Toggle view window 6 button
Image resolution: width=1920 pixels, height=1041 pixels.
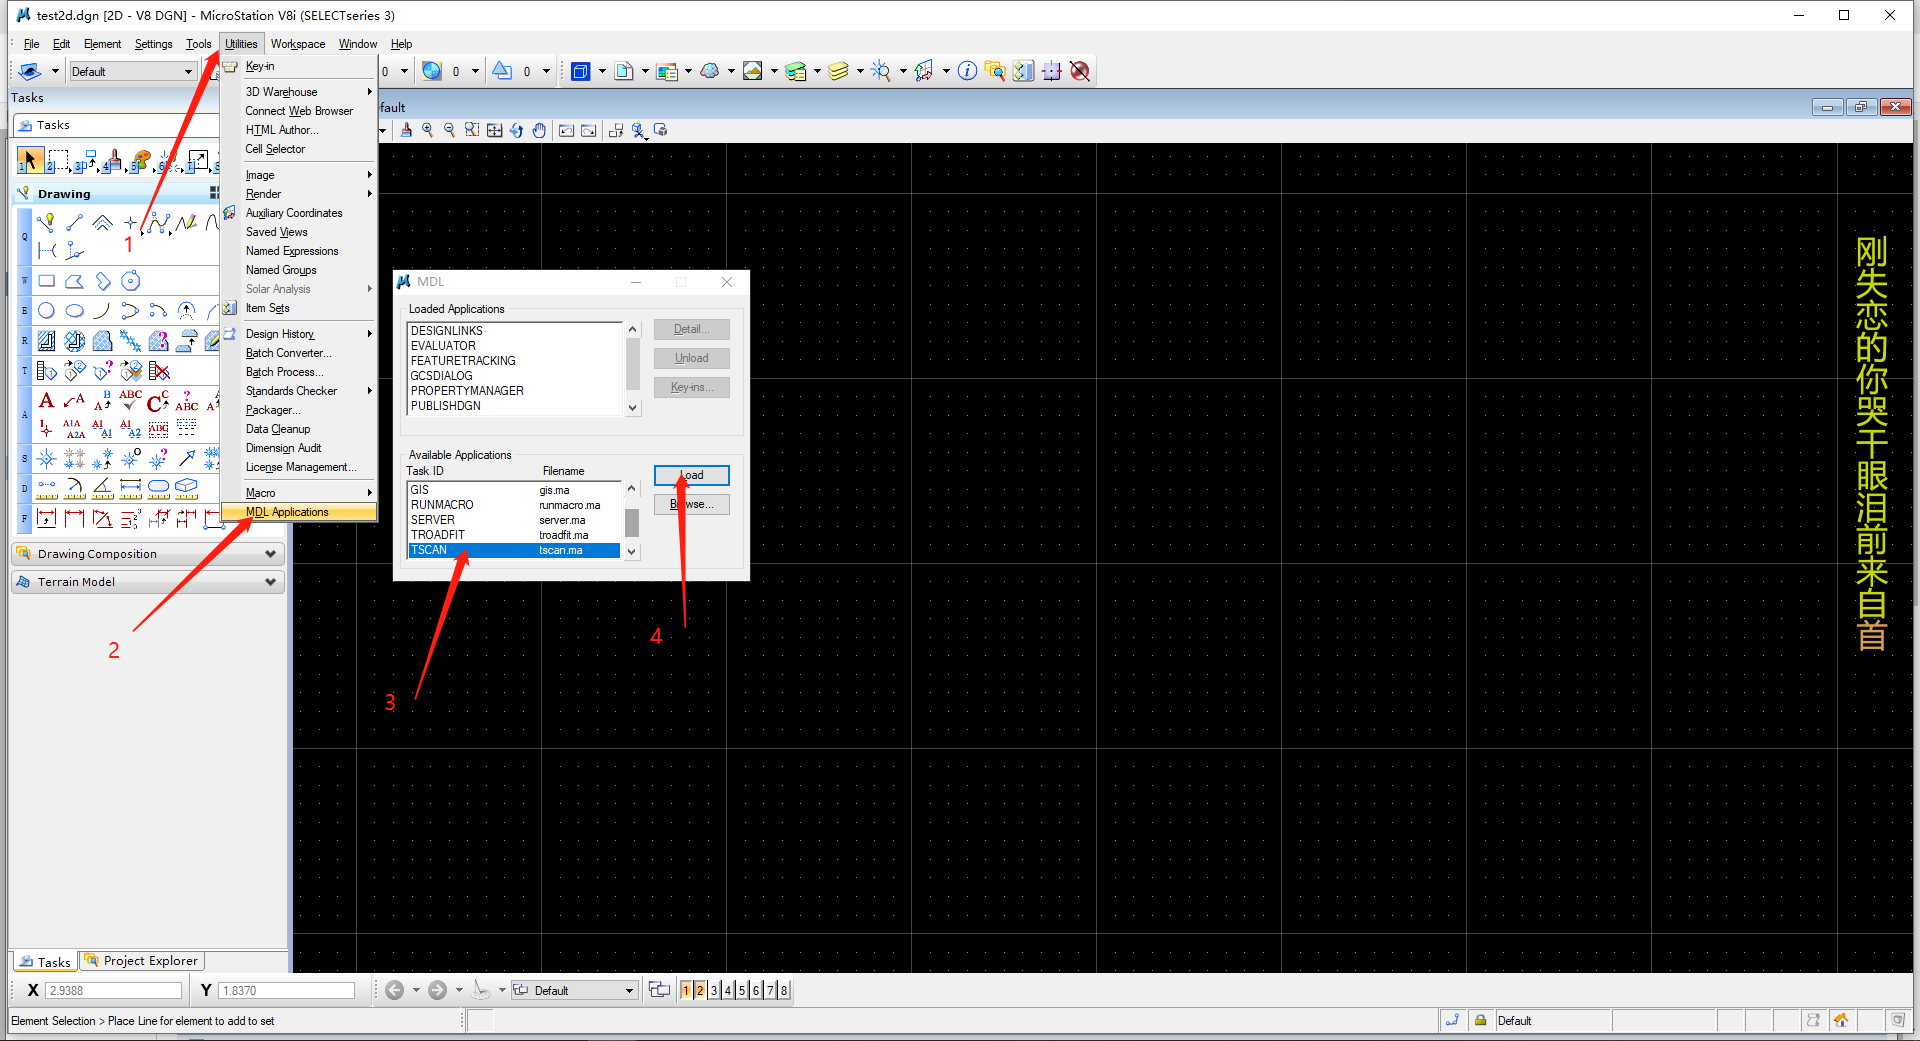[756, 990]
